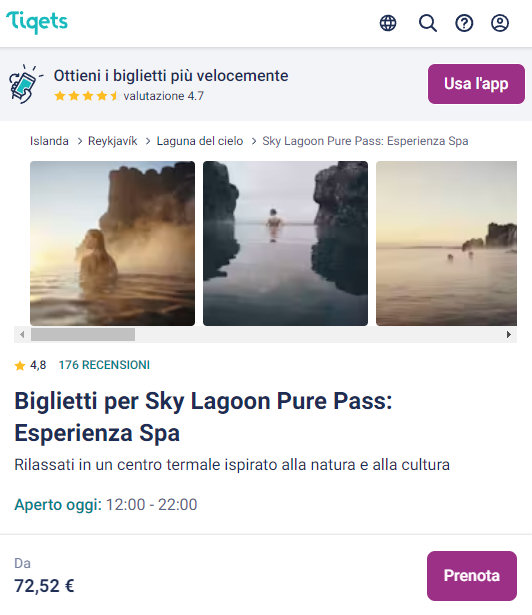Click the gallery scroll right arrow
This screenshot has height=615, width=532.
(x=508, y=335)
